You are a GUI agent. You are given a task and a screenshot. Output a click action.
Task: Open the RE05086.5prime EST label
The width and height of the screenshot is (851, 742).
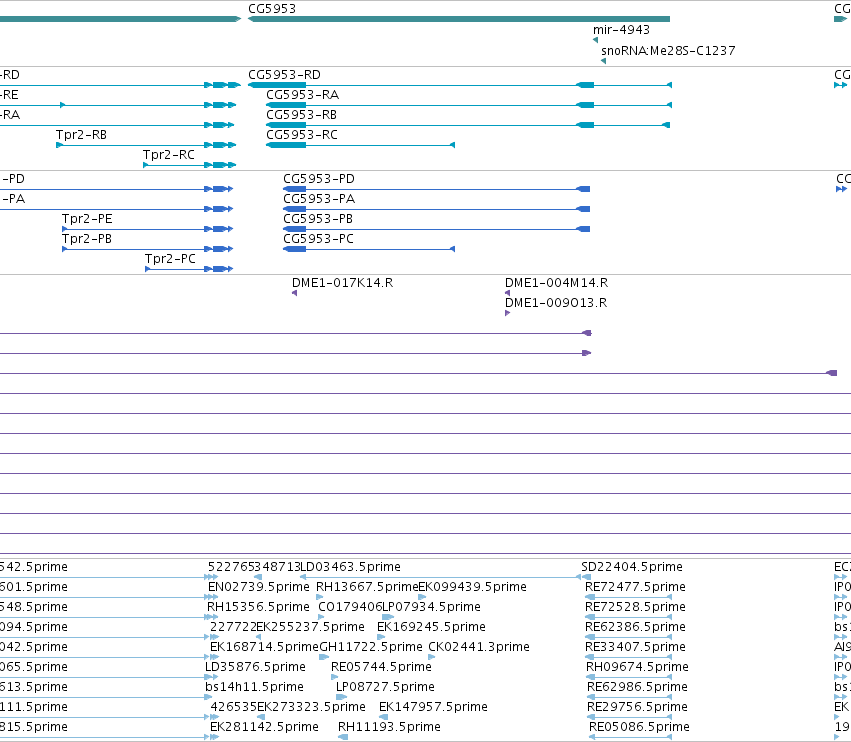(639, 727)
